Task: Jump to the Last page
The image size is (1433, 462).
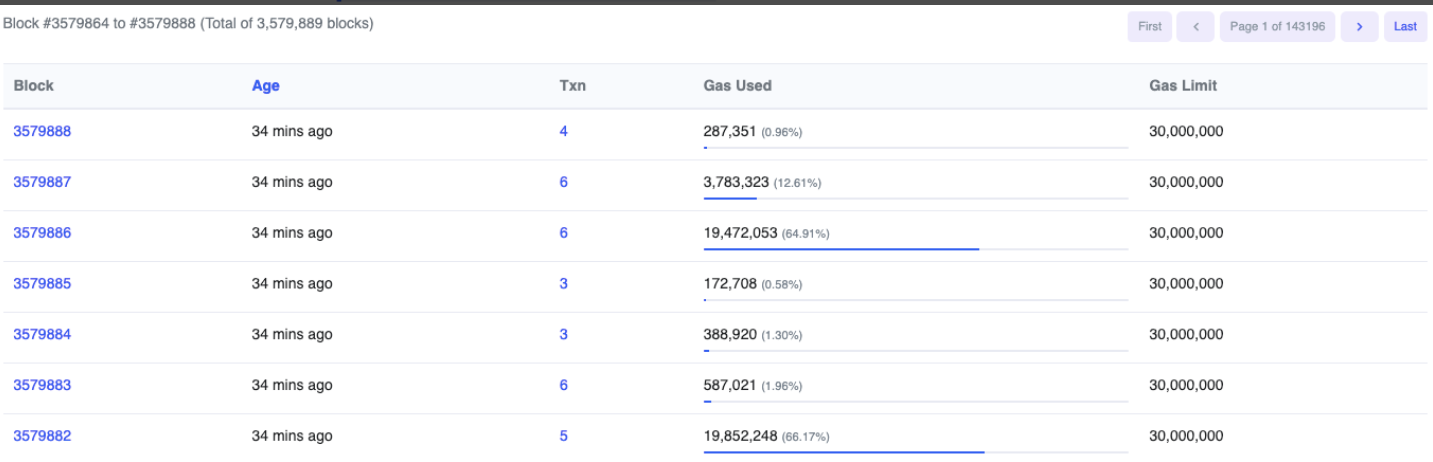Action: (x=1405, y=27)
